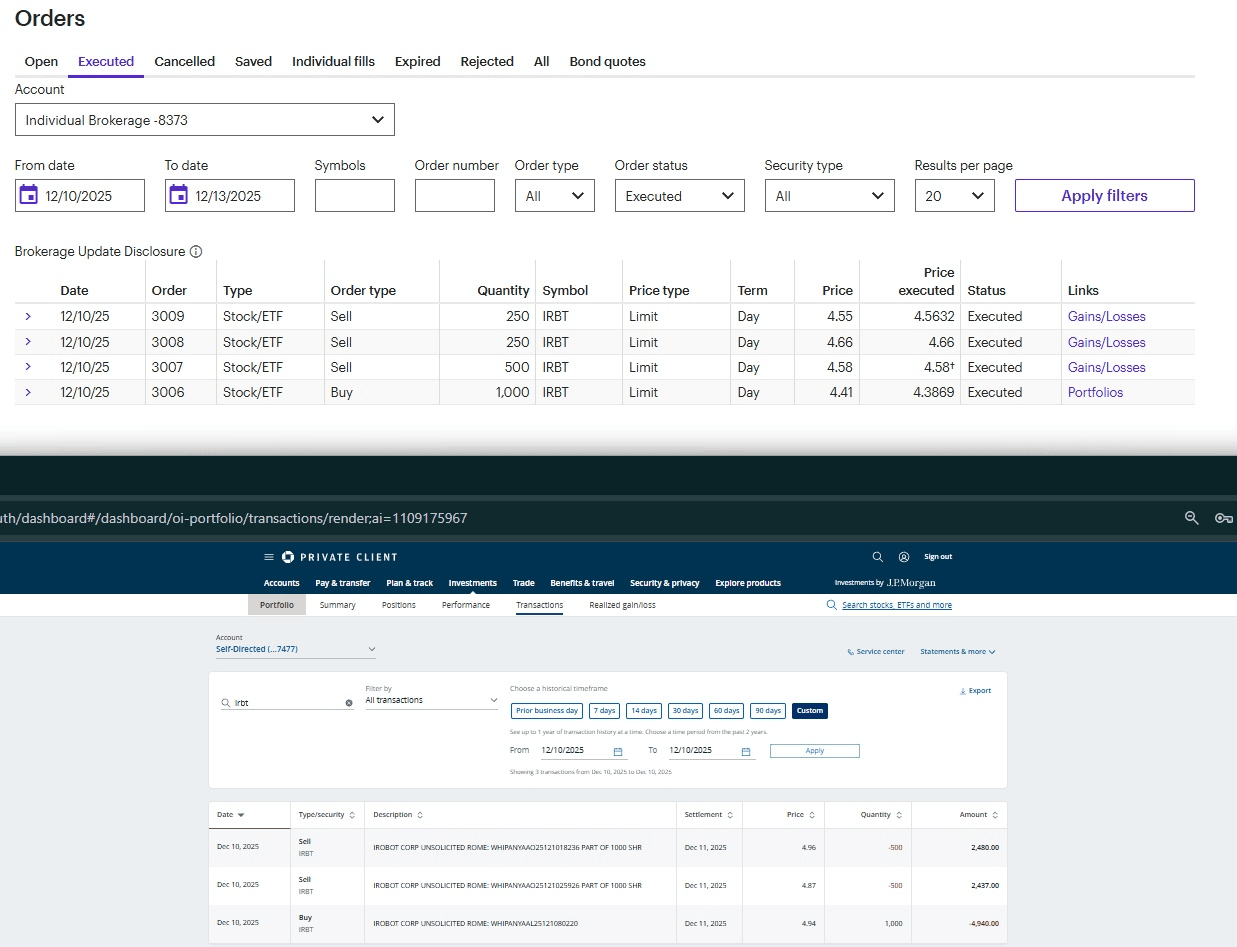Click the Export download icon

[962, 691]
